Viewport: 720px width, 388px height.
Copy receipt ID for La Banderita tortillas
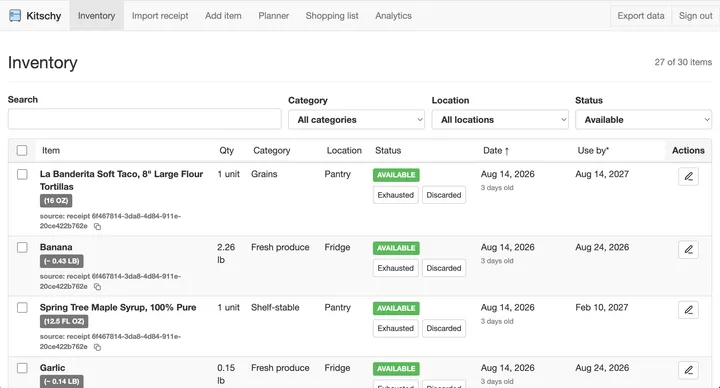(x=97, y=226)
